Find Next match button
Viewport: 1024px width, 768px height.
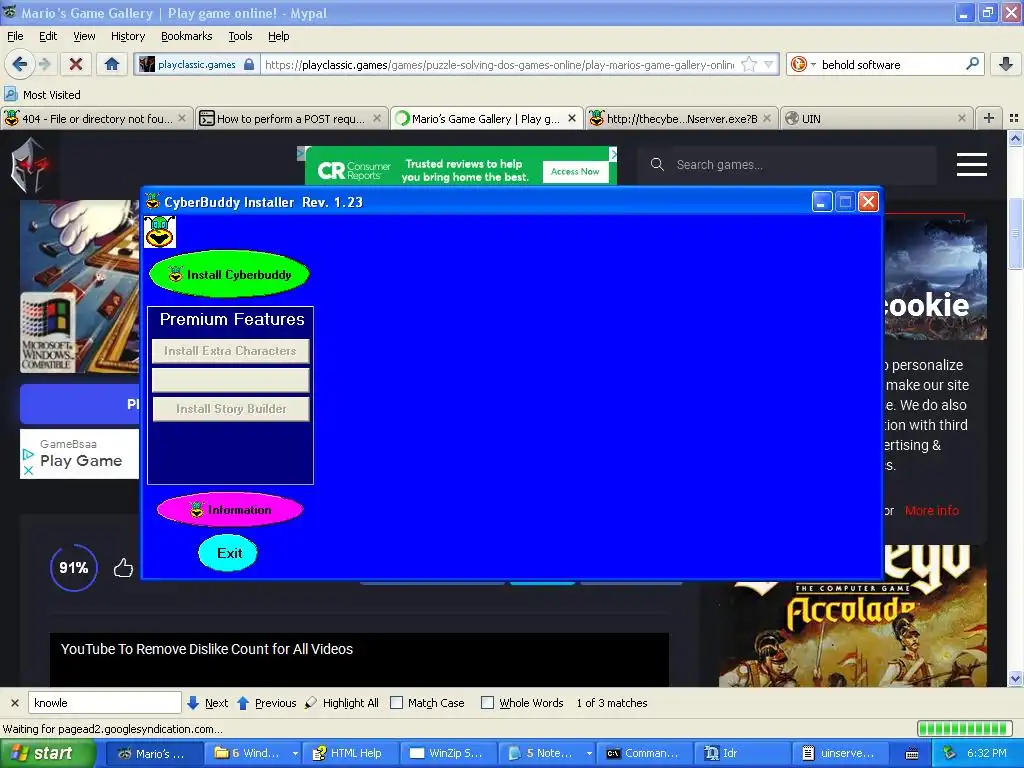click(208, 703)
